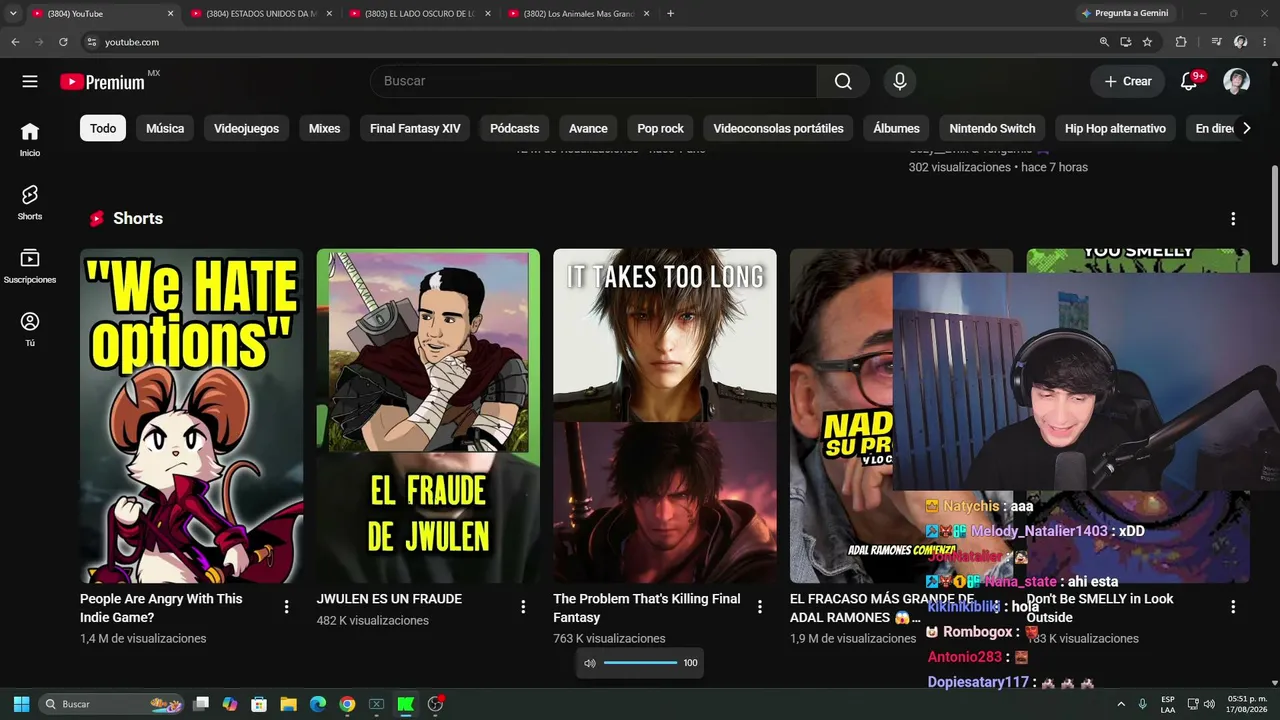Open the Chrome profile avatar
1280x720 pixels.
pyautogui.click(x=1241, y=42)
